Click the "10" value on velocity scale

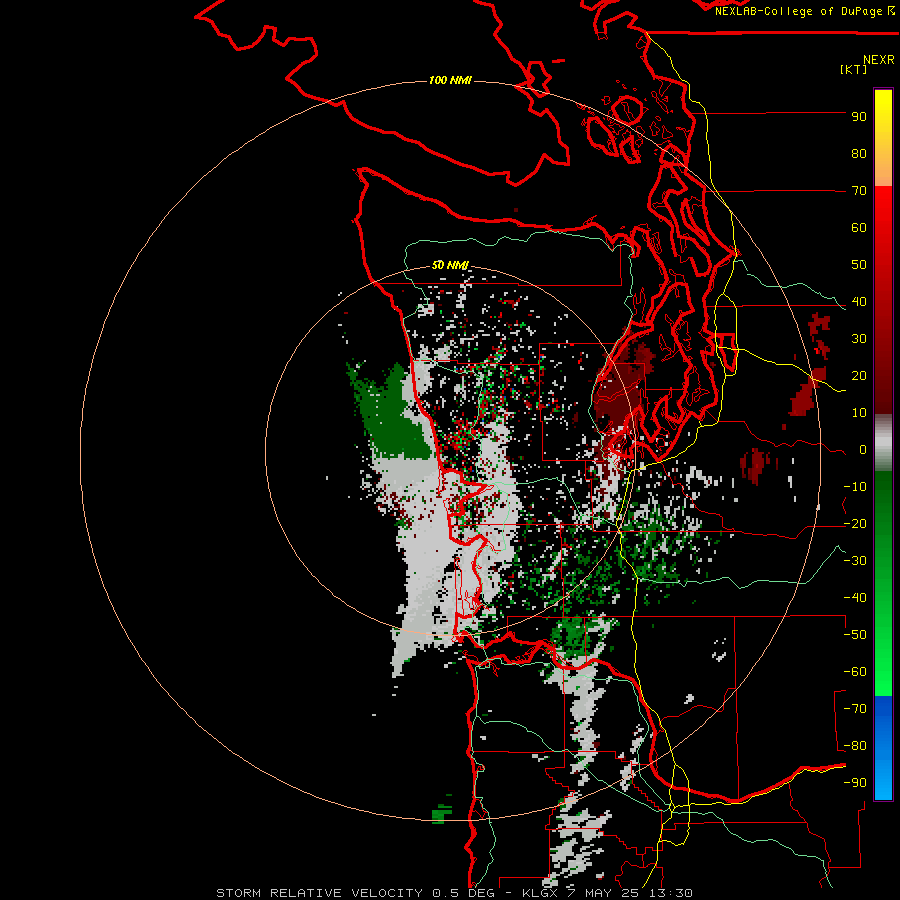tap(859, 413)
